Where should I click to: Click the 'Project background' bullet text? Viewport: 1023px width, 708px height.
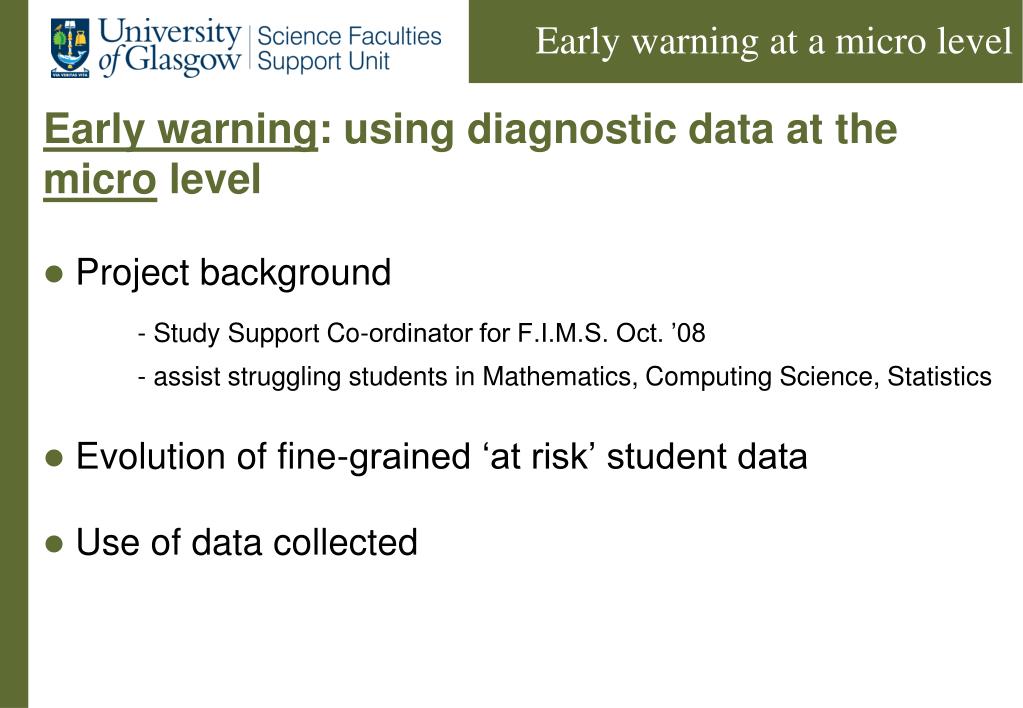pos(233,272)
